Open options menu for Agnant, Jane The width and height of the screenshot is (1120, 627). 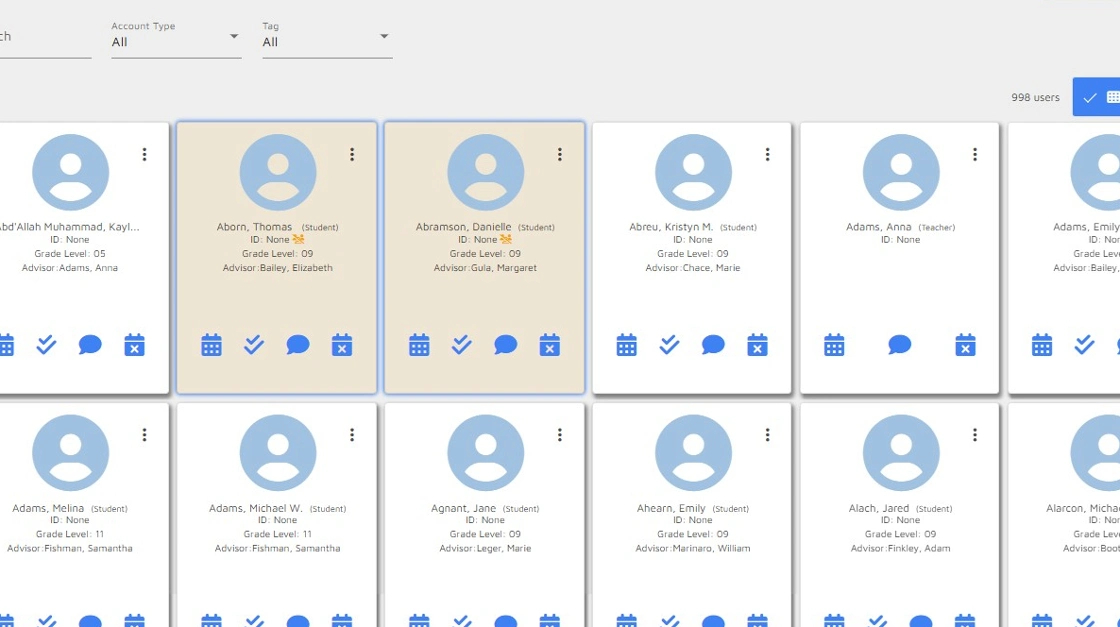tap(560, 435)
